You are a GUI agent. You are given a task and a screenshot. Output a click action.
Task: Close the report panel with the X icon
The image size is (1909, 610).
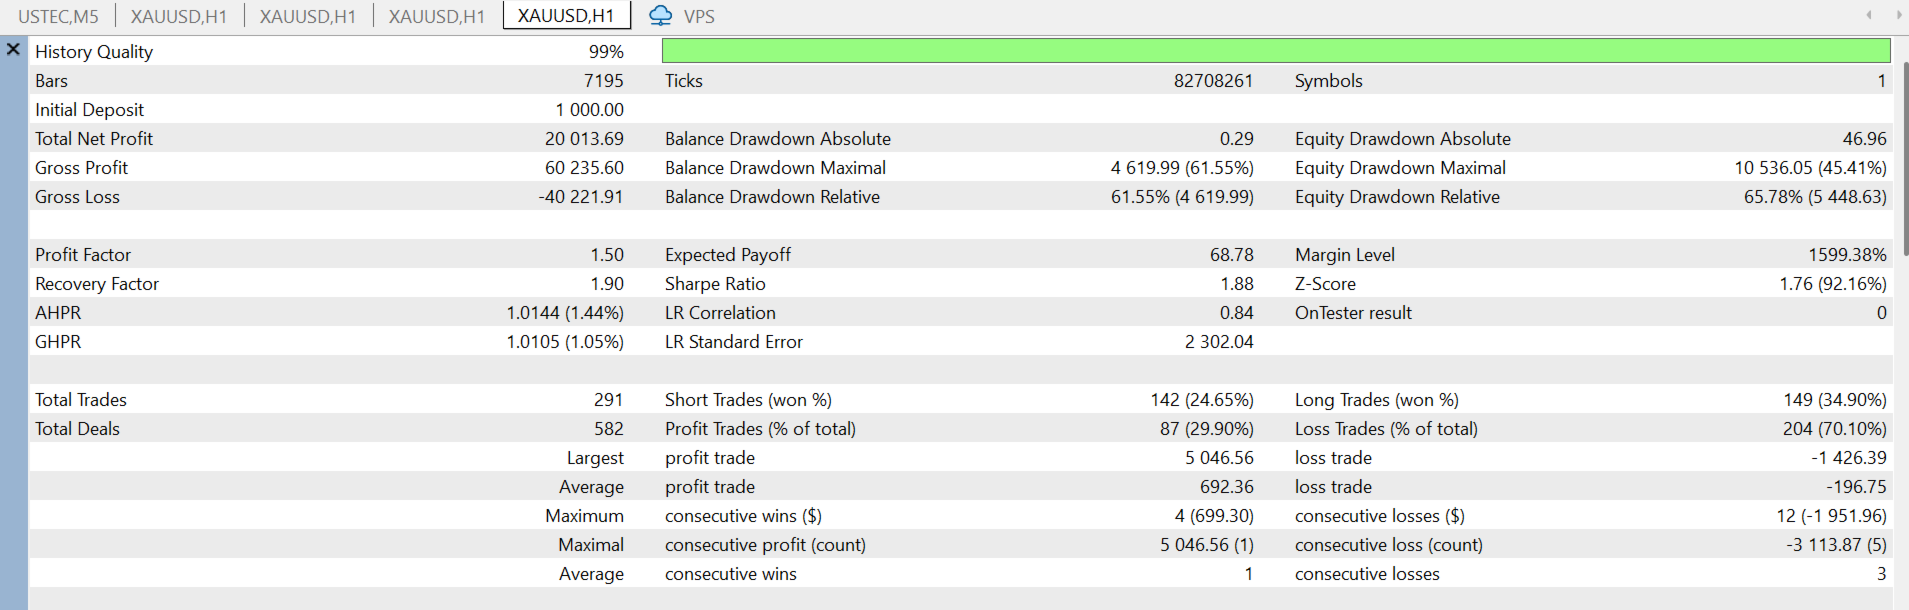13,49
